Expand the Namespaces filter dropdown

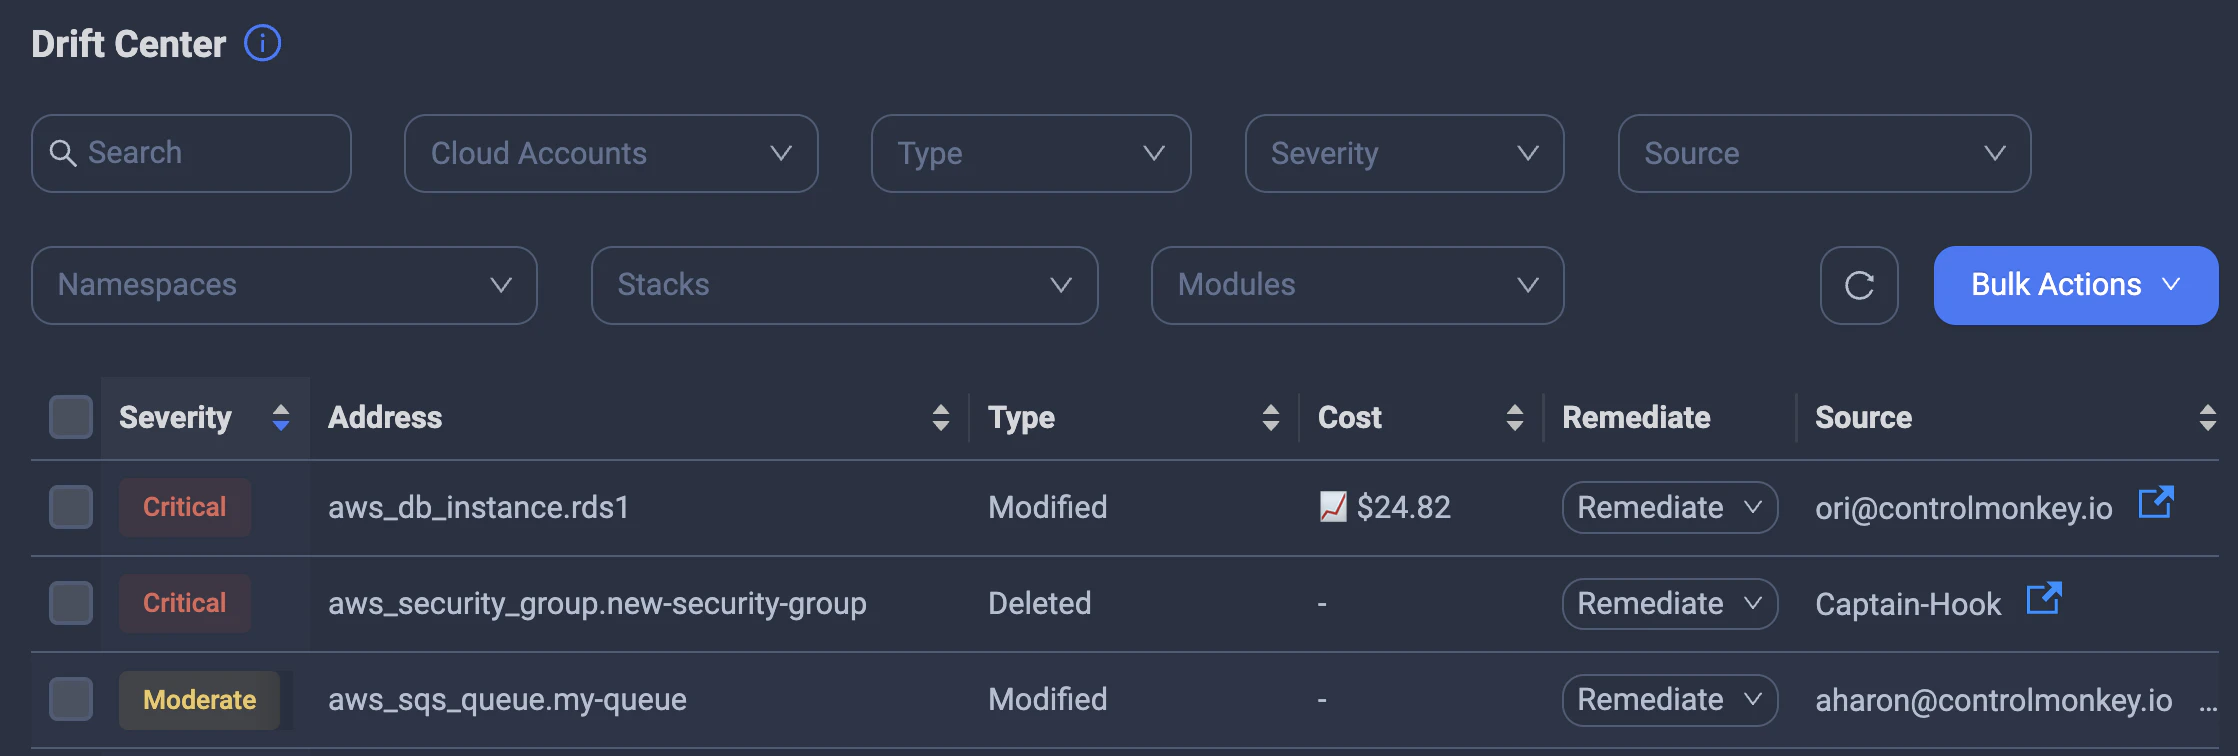point(284,286)
